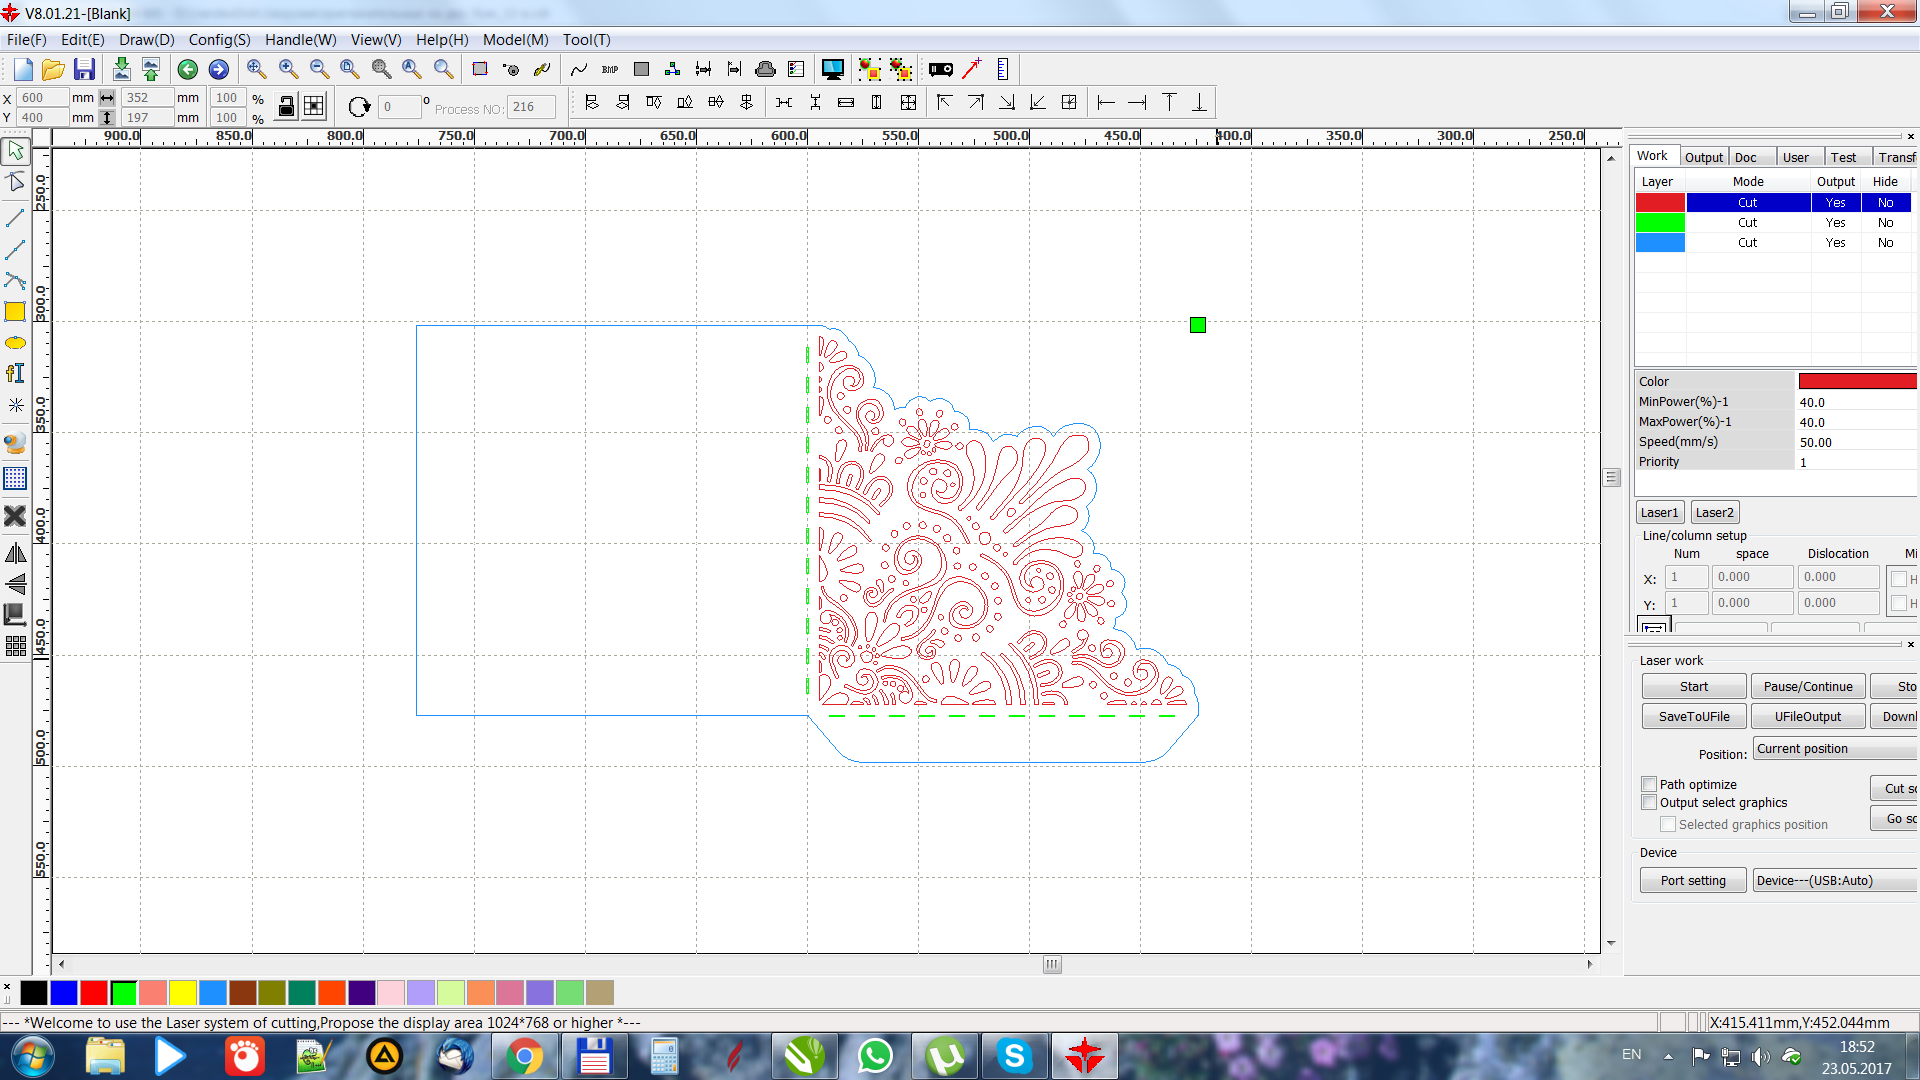The image size is (1920, 1080).
Task: Click the Save file toolbar icon
Action: (x=85, y=69)
